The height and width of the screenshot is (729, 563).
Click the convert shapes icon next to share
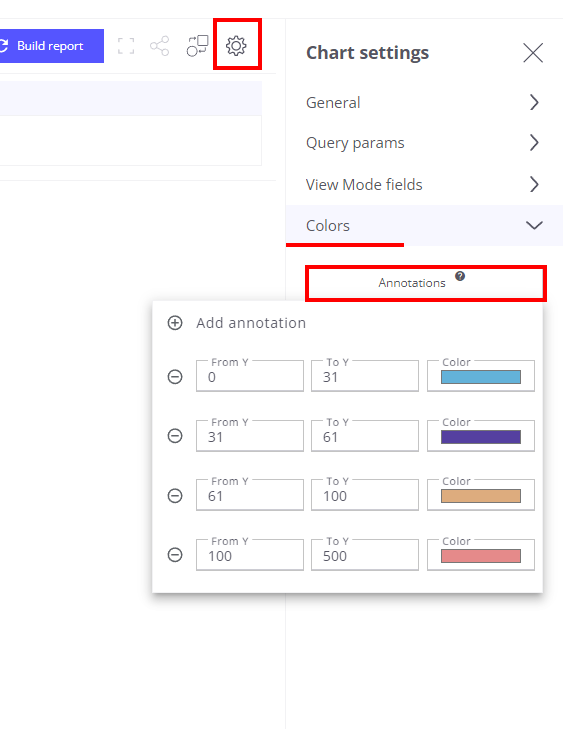coord(197,46)
